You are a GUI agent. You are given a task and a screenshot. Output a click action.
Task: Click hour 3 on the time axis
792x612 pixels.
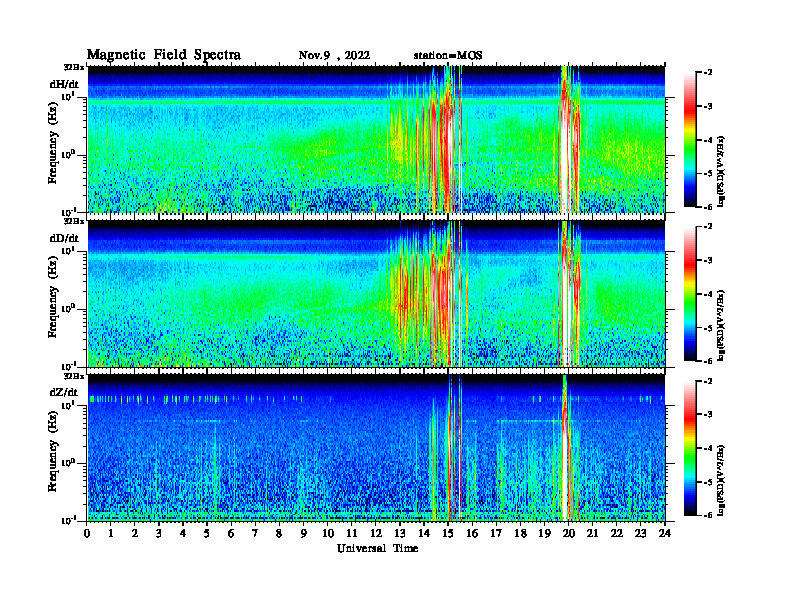click(160, 534)
